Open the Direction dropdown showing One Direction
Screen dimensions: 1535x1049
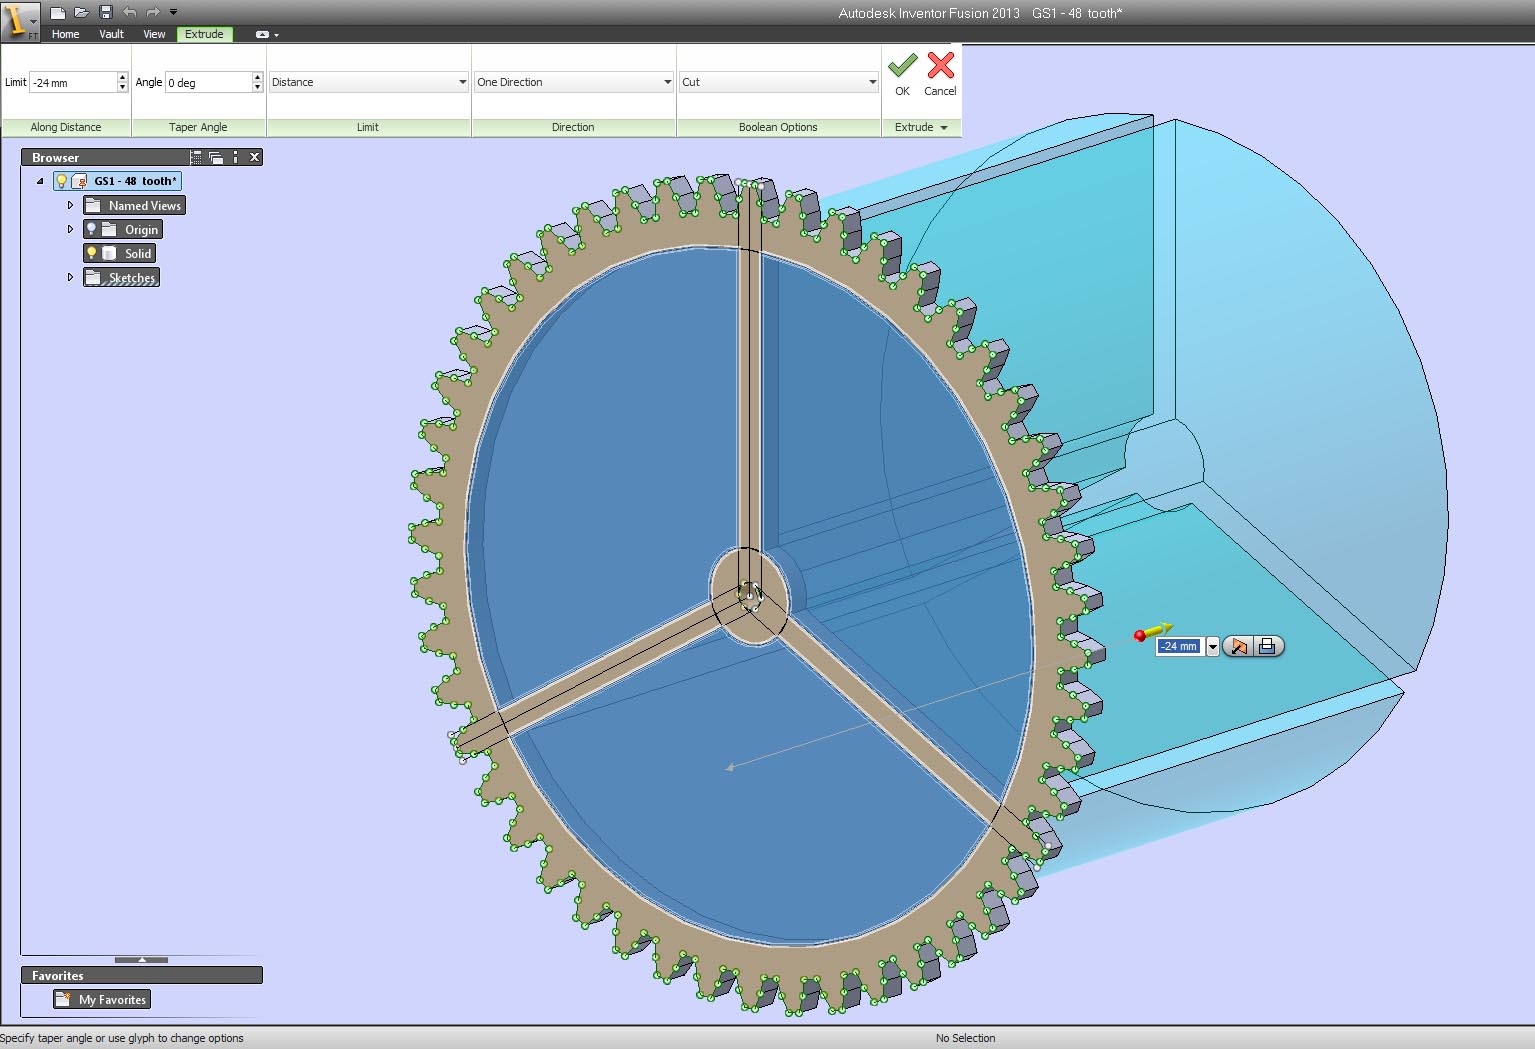coord(666,82)
